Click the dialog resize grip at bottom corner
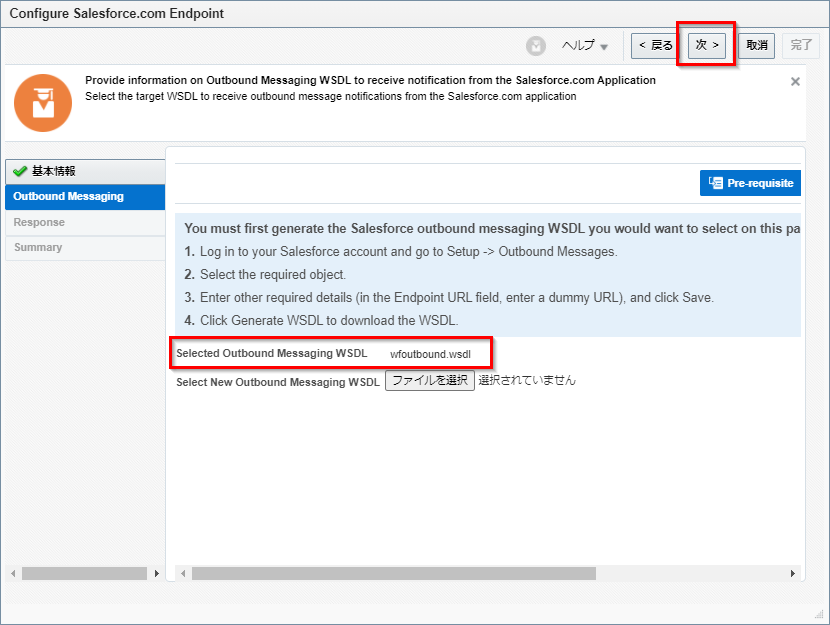Screen dimensions: 830x625 tap(819, 614)
